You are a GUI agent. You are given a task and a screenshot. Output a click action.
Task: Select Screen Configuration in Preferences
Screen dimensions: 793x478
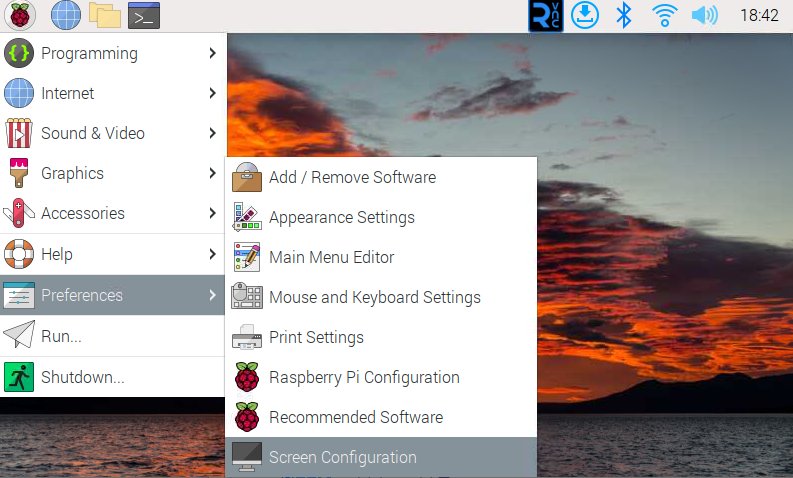coord(342,457)
